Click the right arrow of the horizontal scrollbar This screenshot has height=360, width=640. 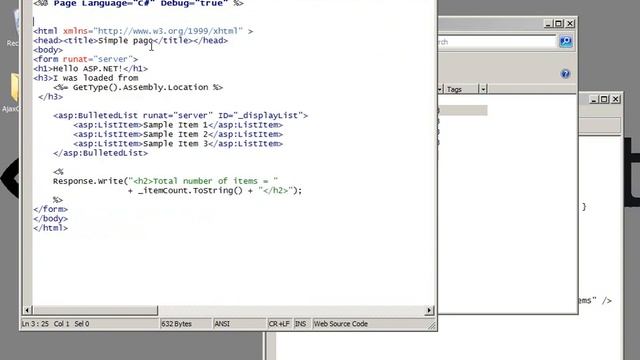click(x=429, y=310)
